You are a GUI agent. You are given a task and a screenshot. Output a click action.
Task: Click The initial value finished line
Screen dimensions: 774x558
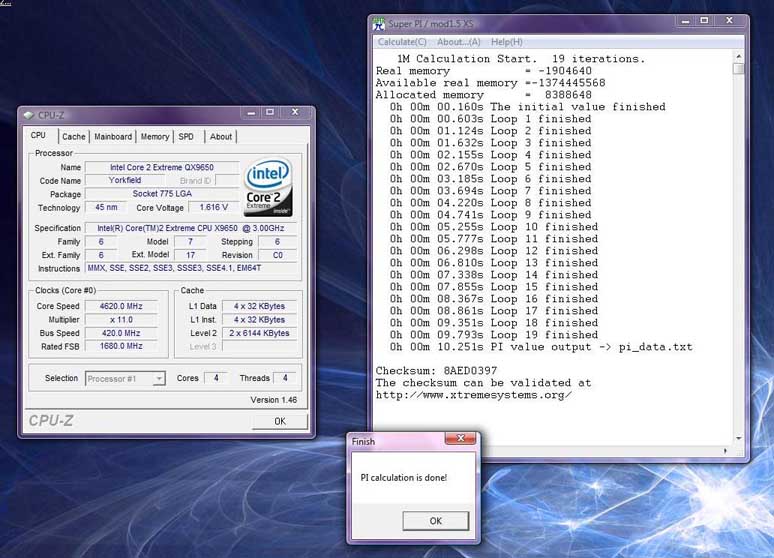tap(528, 107)
